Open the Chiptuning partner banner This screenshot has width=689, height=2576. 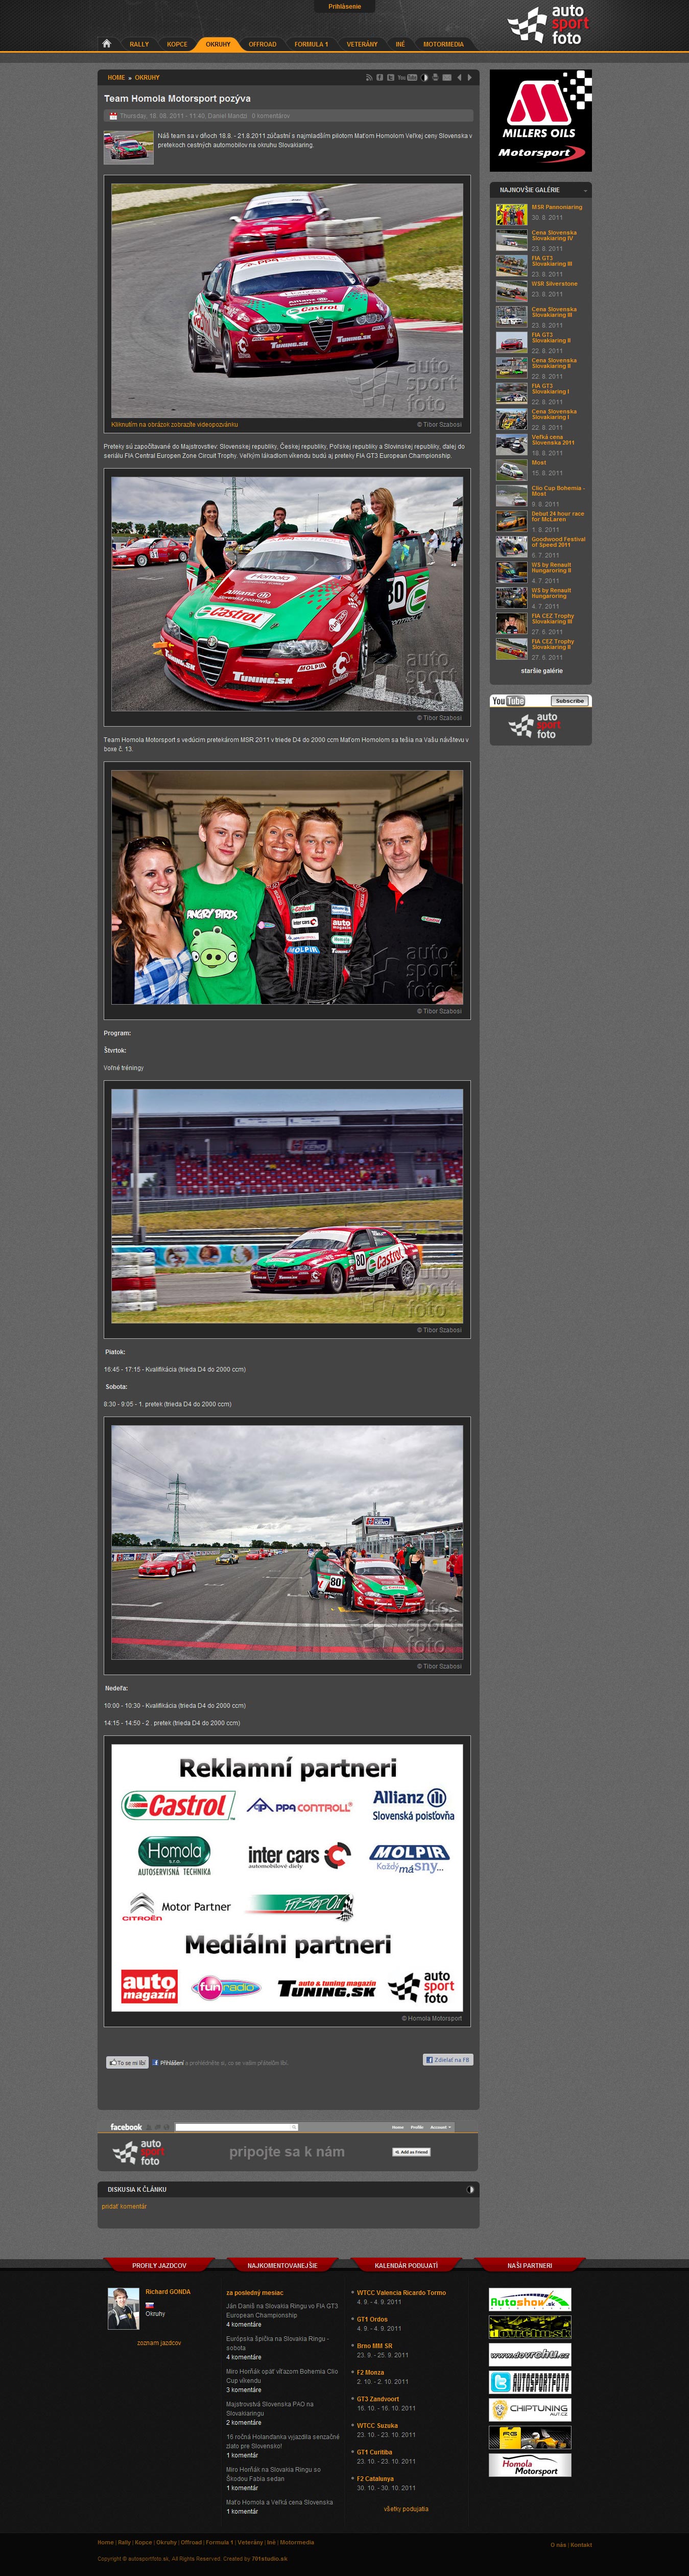[x=530, y=2410]
